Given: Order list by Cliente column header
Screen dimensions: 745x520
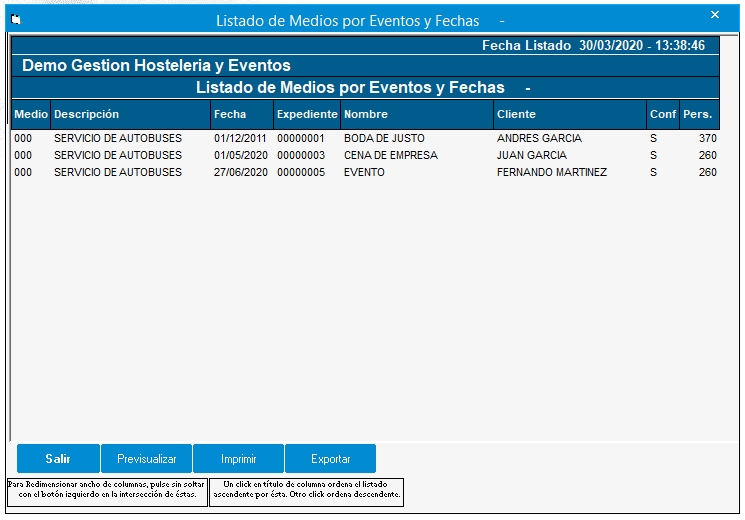Looking at the screenshot, I should point(569,114).
